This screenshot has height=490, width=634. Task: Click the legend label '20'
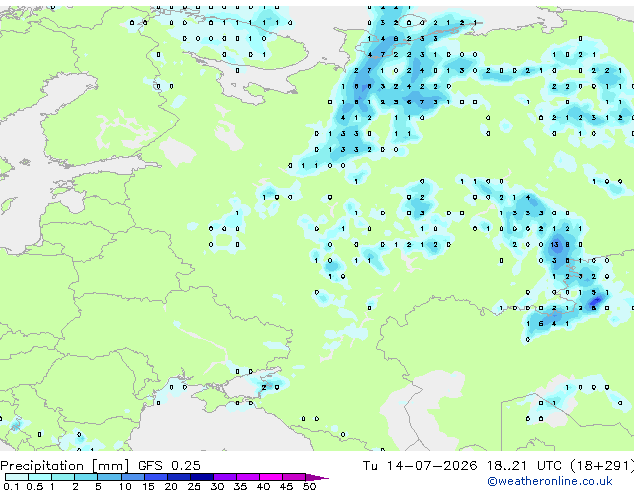click(x=171, y=486)
